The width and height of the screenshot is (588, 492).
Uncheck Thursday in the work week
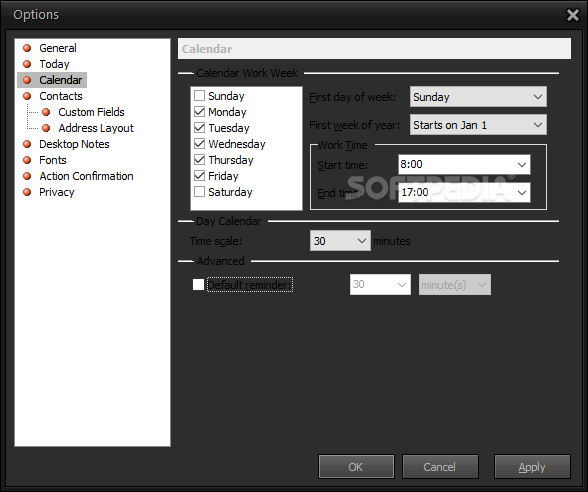click(200, 160)
